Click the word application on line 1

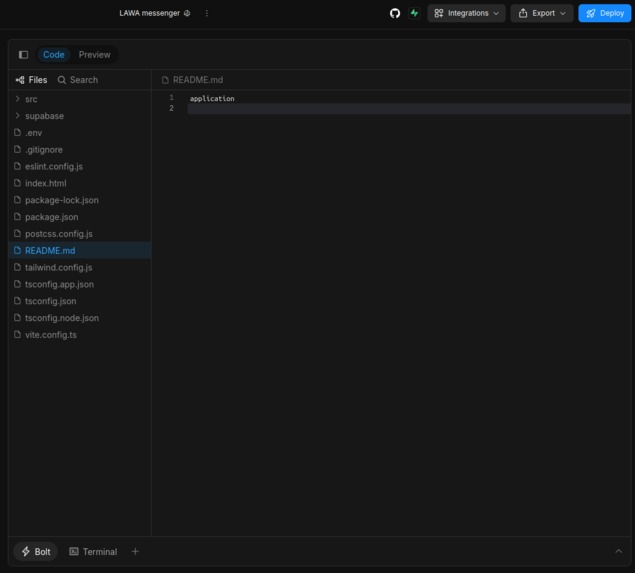[212, 98]
